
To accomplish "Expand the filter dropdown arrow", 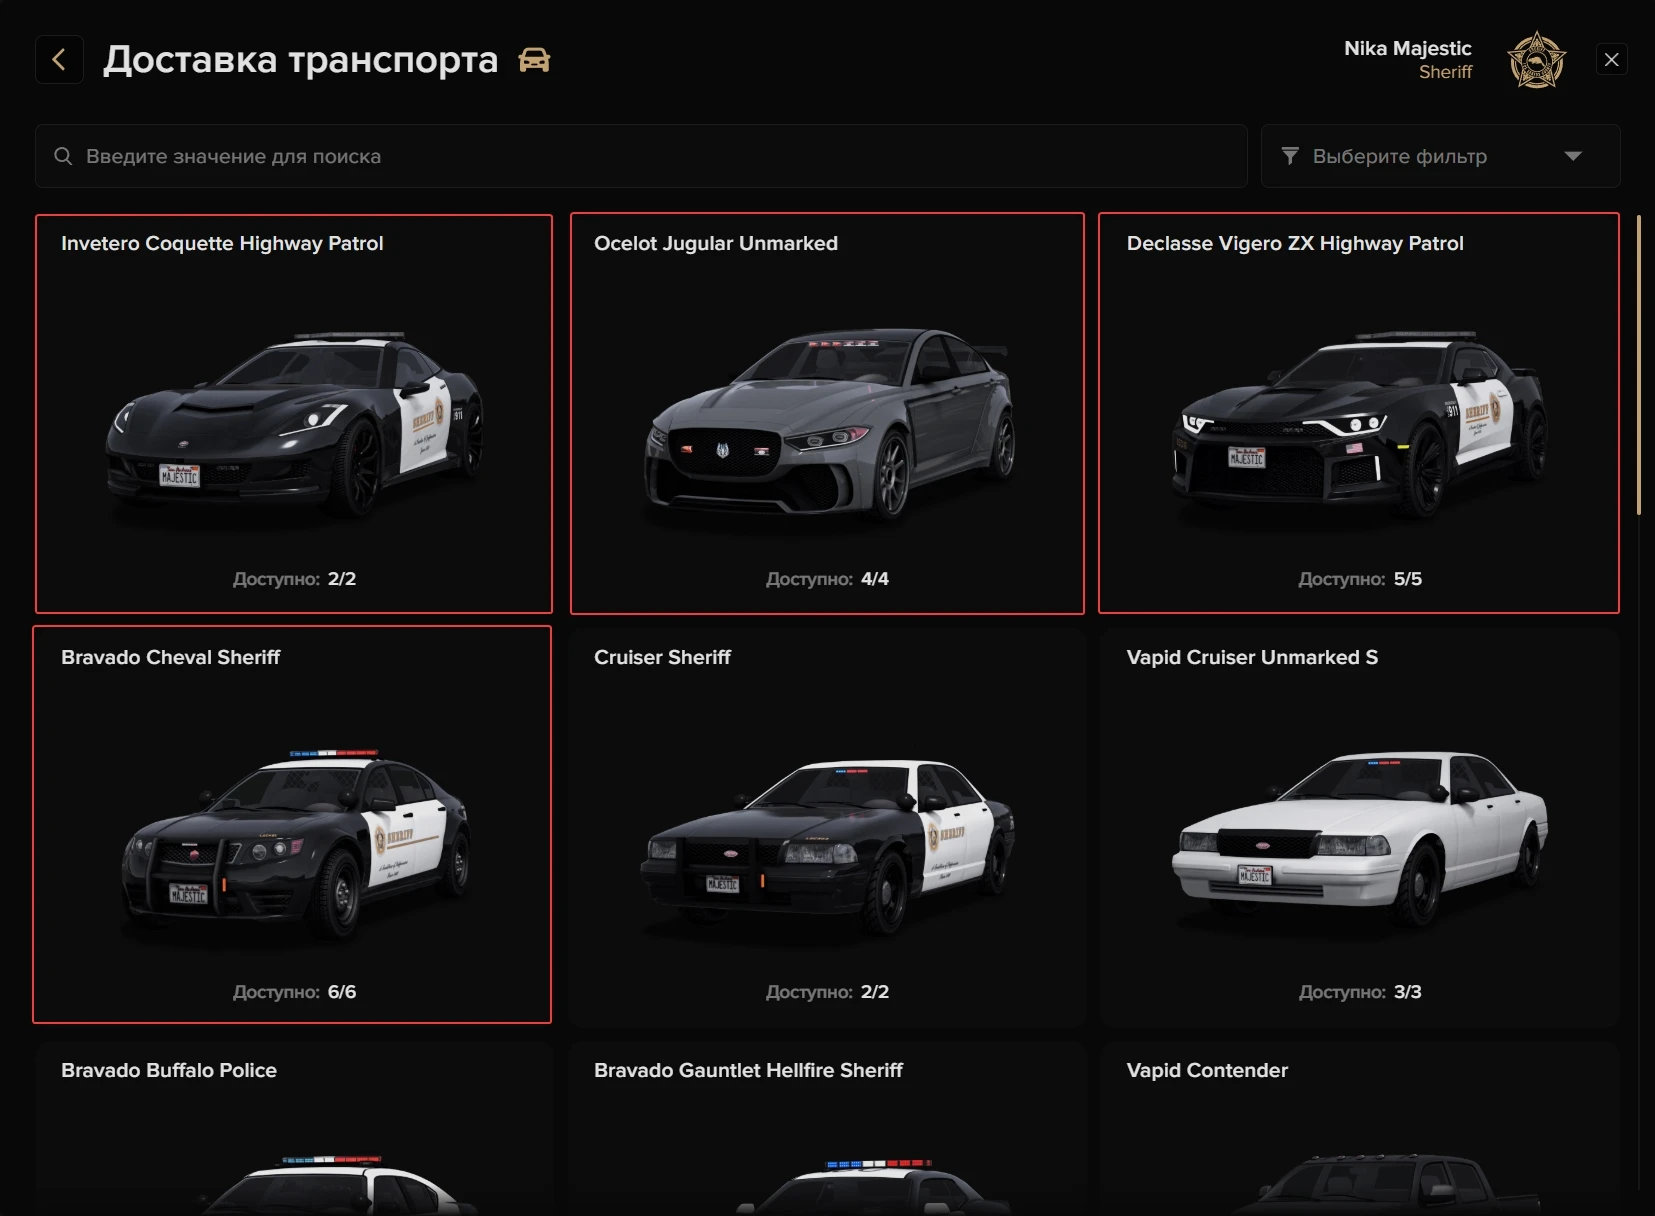I will pyautogui.click(x=1573, y=156).
